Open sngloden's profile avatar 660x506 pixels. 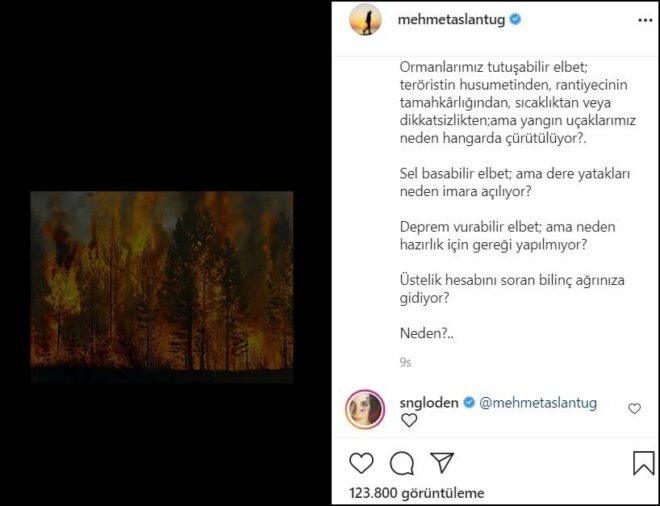(364, 409)
